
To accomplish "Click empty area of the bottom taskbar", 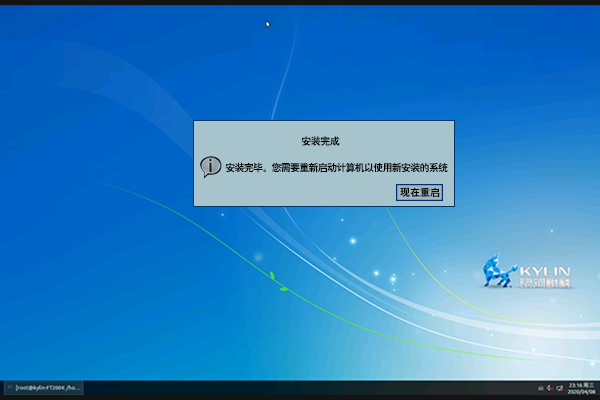I will [300, 386].
